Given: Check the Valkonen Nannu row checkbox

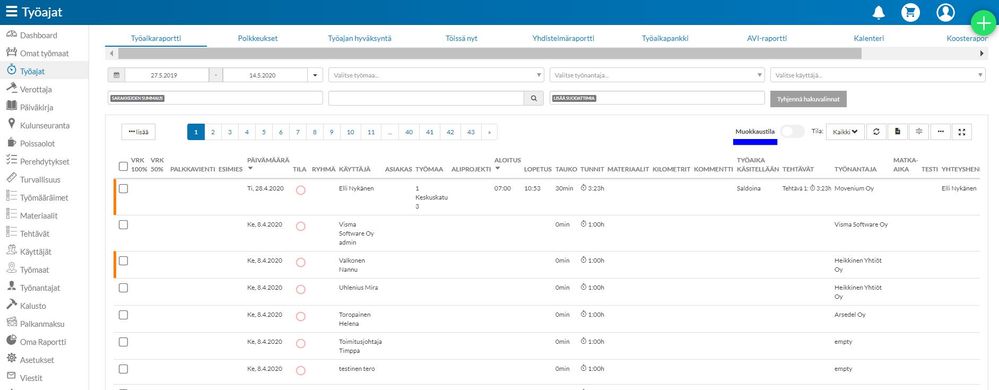Looking at the screenshot, I should (x=123, y=261).
